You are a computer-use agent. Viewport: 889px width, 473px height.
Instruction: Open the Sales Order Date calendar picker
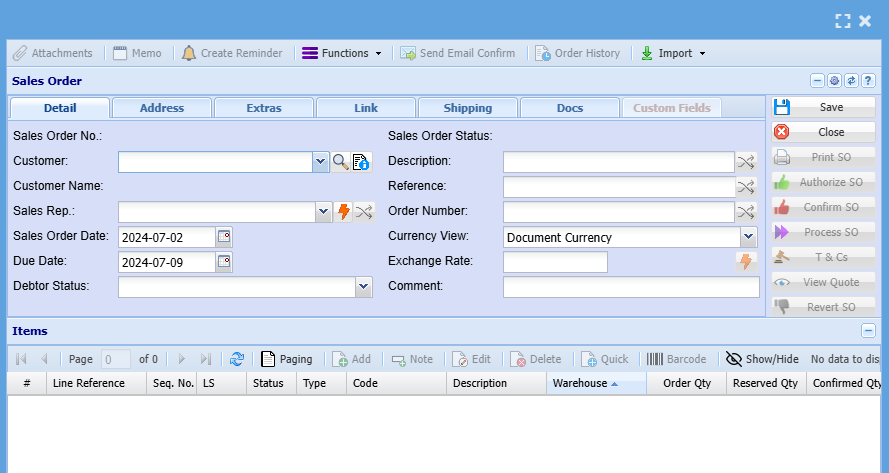224,237
